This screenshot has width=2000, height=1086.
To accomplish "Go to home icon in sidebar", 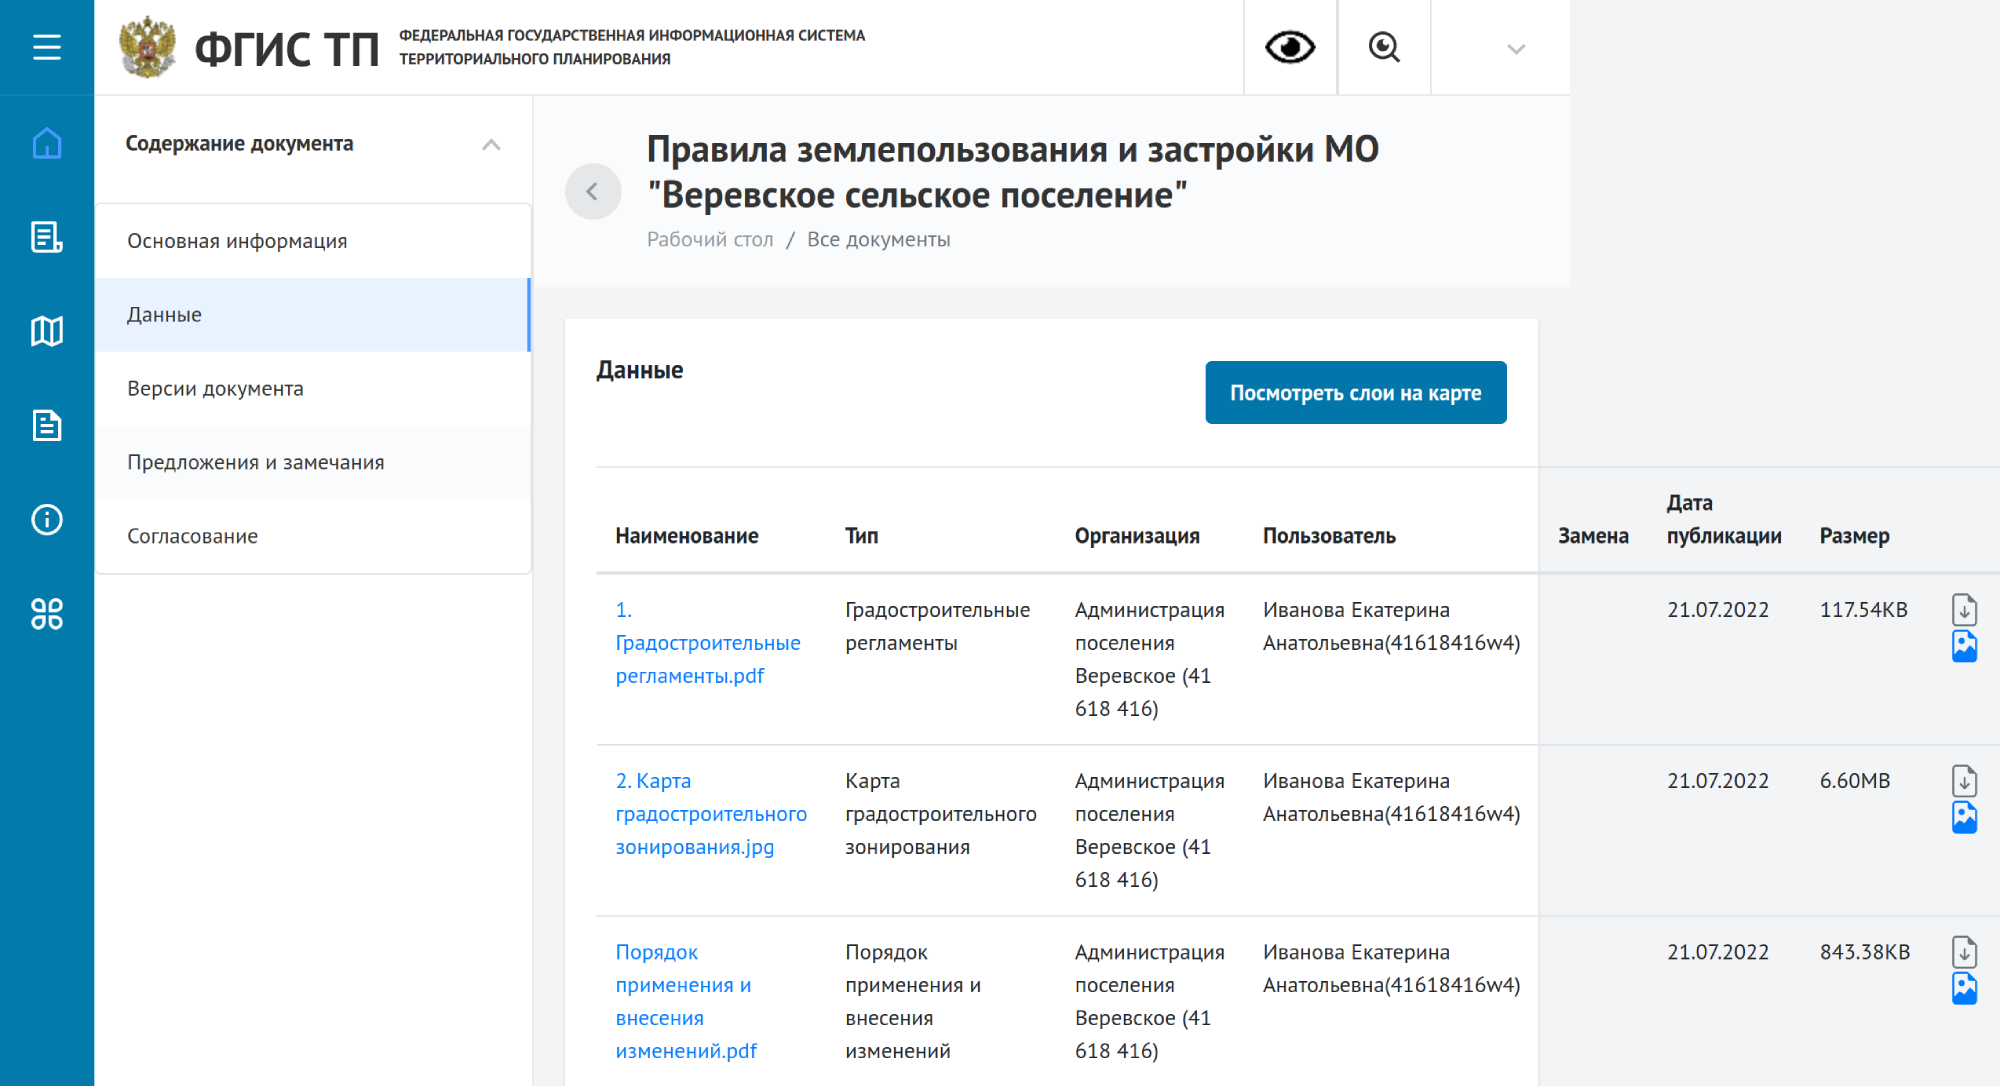I will tap(47, 143).
